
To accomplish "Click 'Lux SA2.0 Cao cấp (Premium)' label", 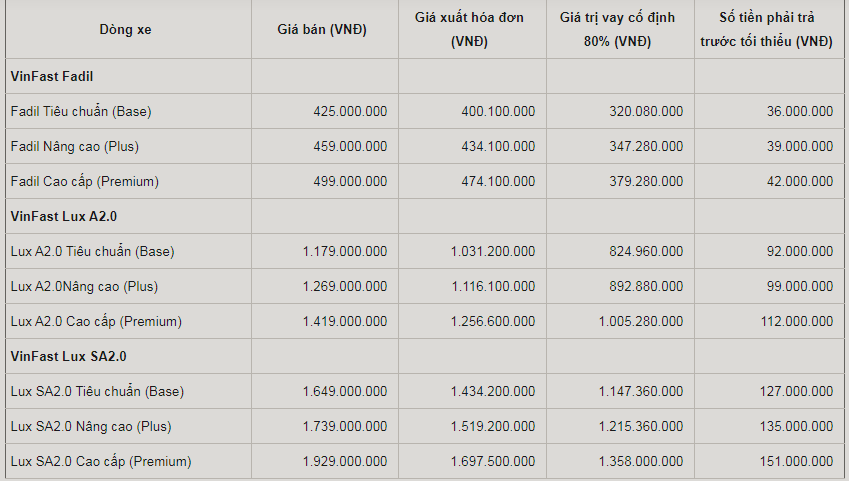I will pyautogui.click(x=101, y=462).
